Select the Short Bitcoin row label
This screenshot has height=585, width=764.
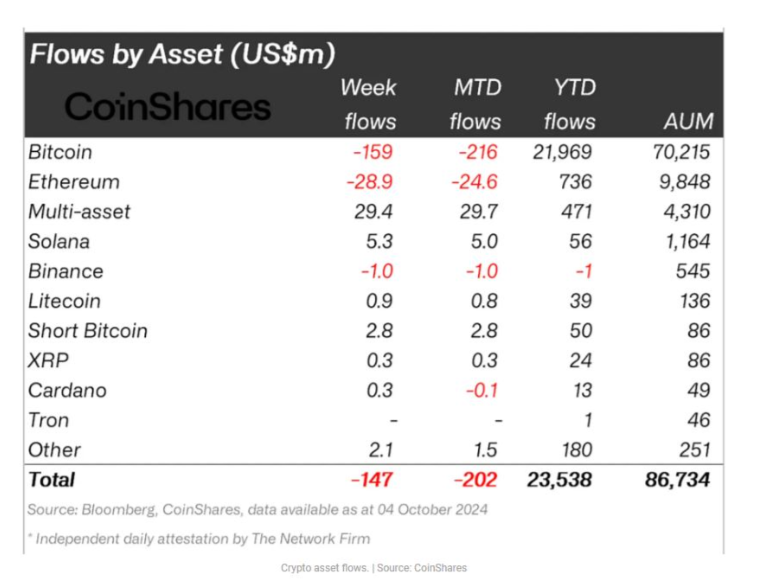pyautogui.click(x=88, y=331)
